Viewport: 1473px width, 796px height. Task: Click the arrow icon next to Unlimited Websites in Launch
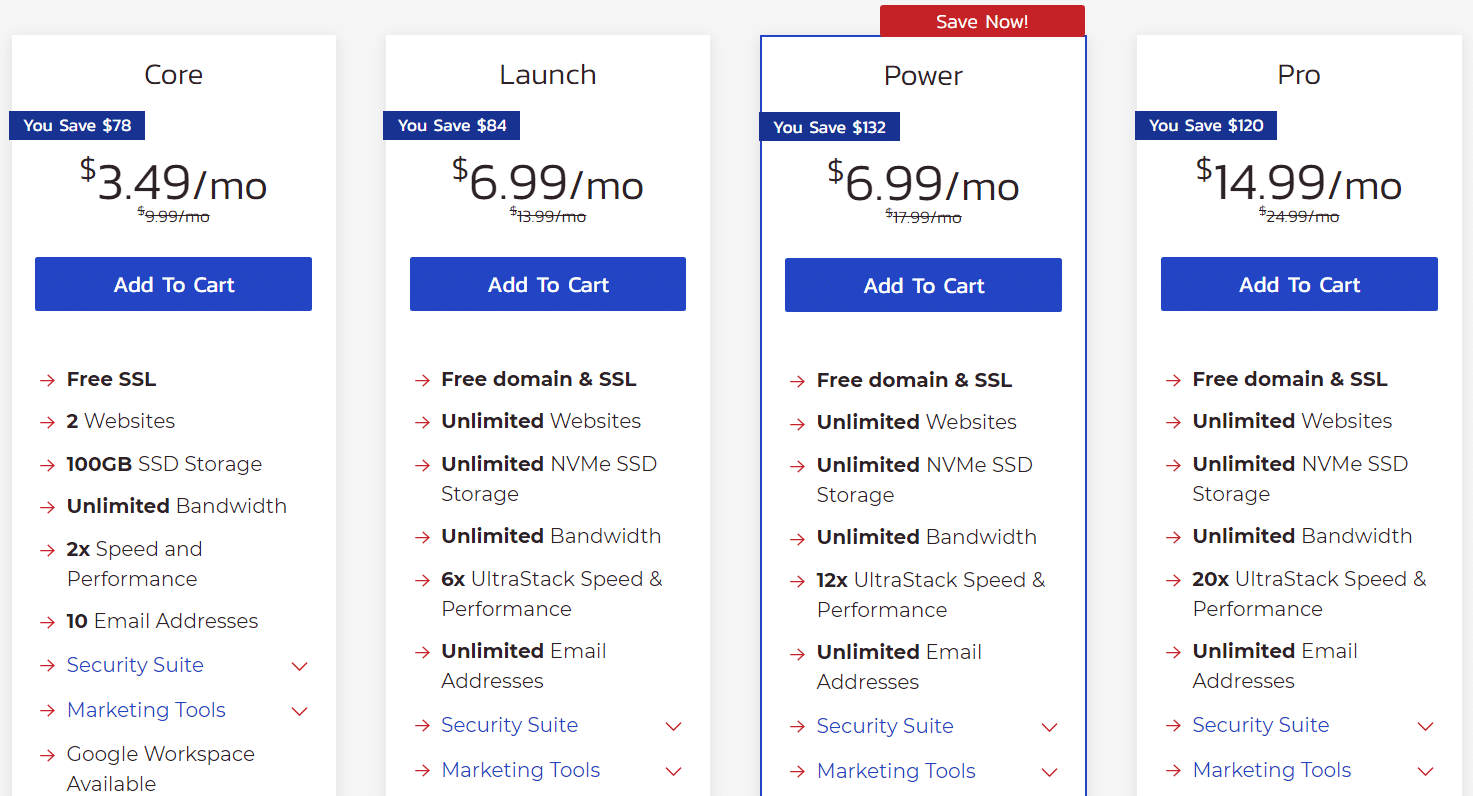click(421, 422)
